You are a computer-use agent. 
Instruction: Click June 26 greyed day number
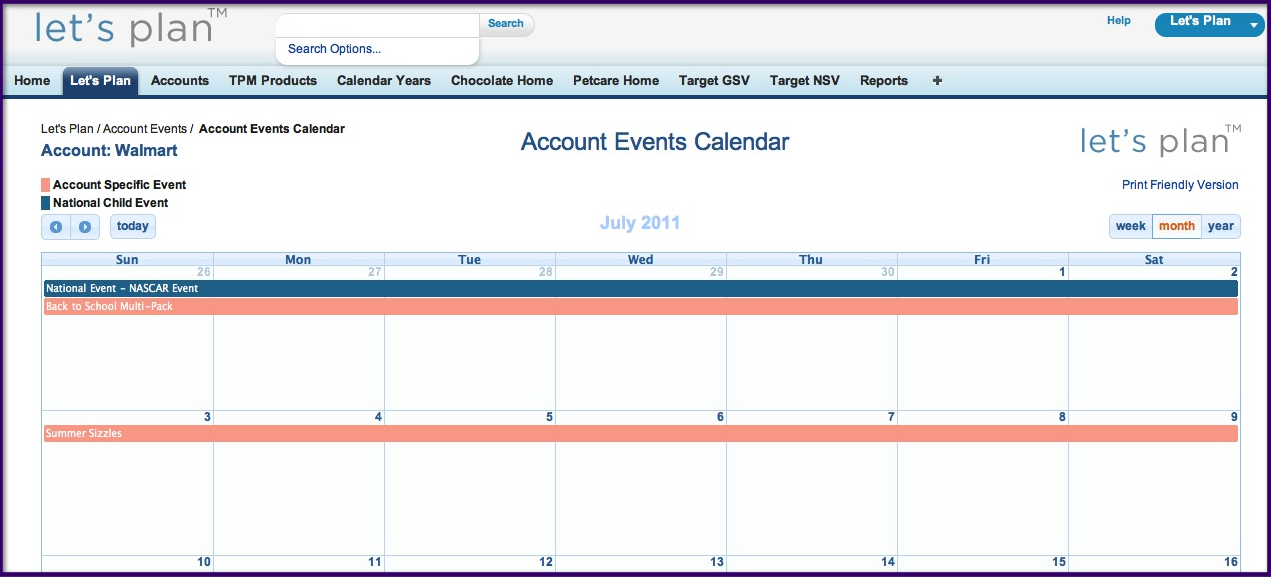coord(204,272)
